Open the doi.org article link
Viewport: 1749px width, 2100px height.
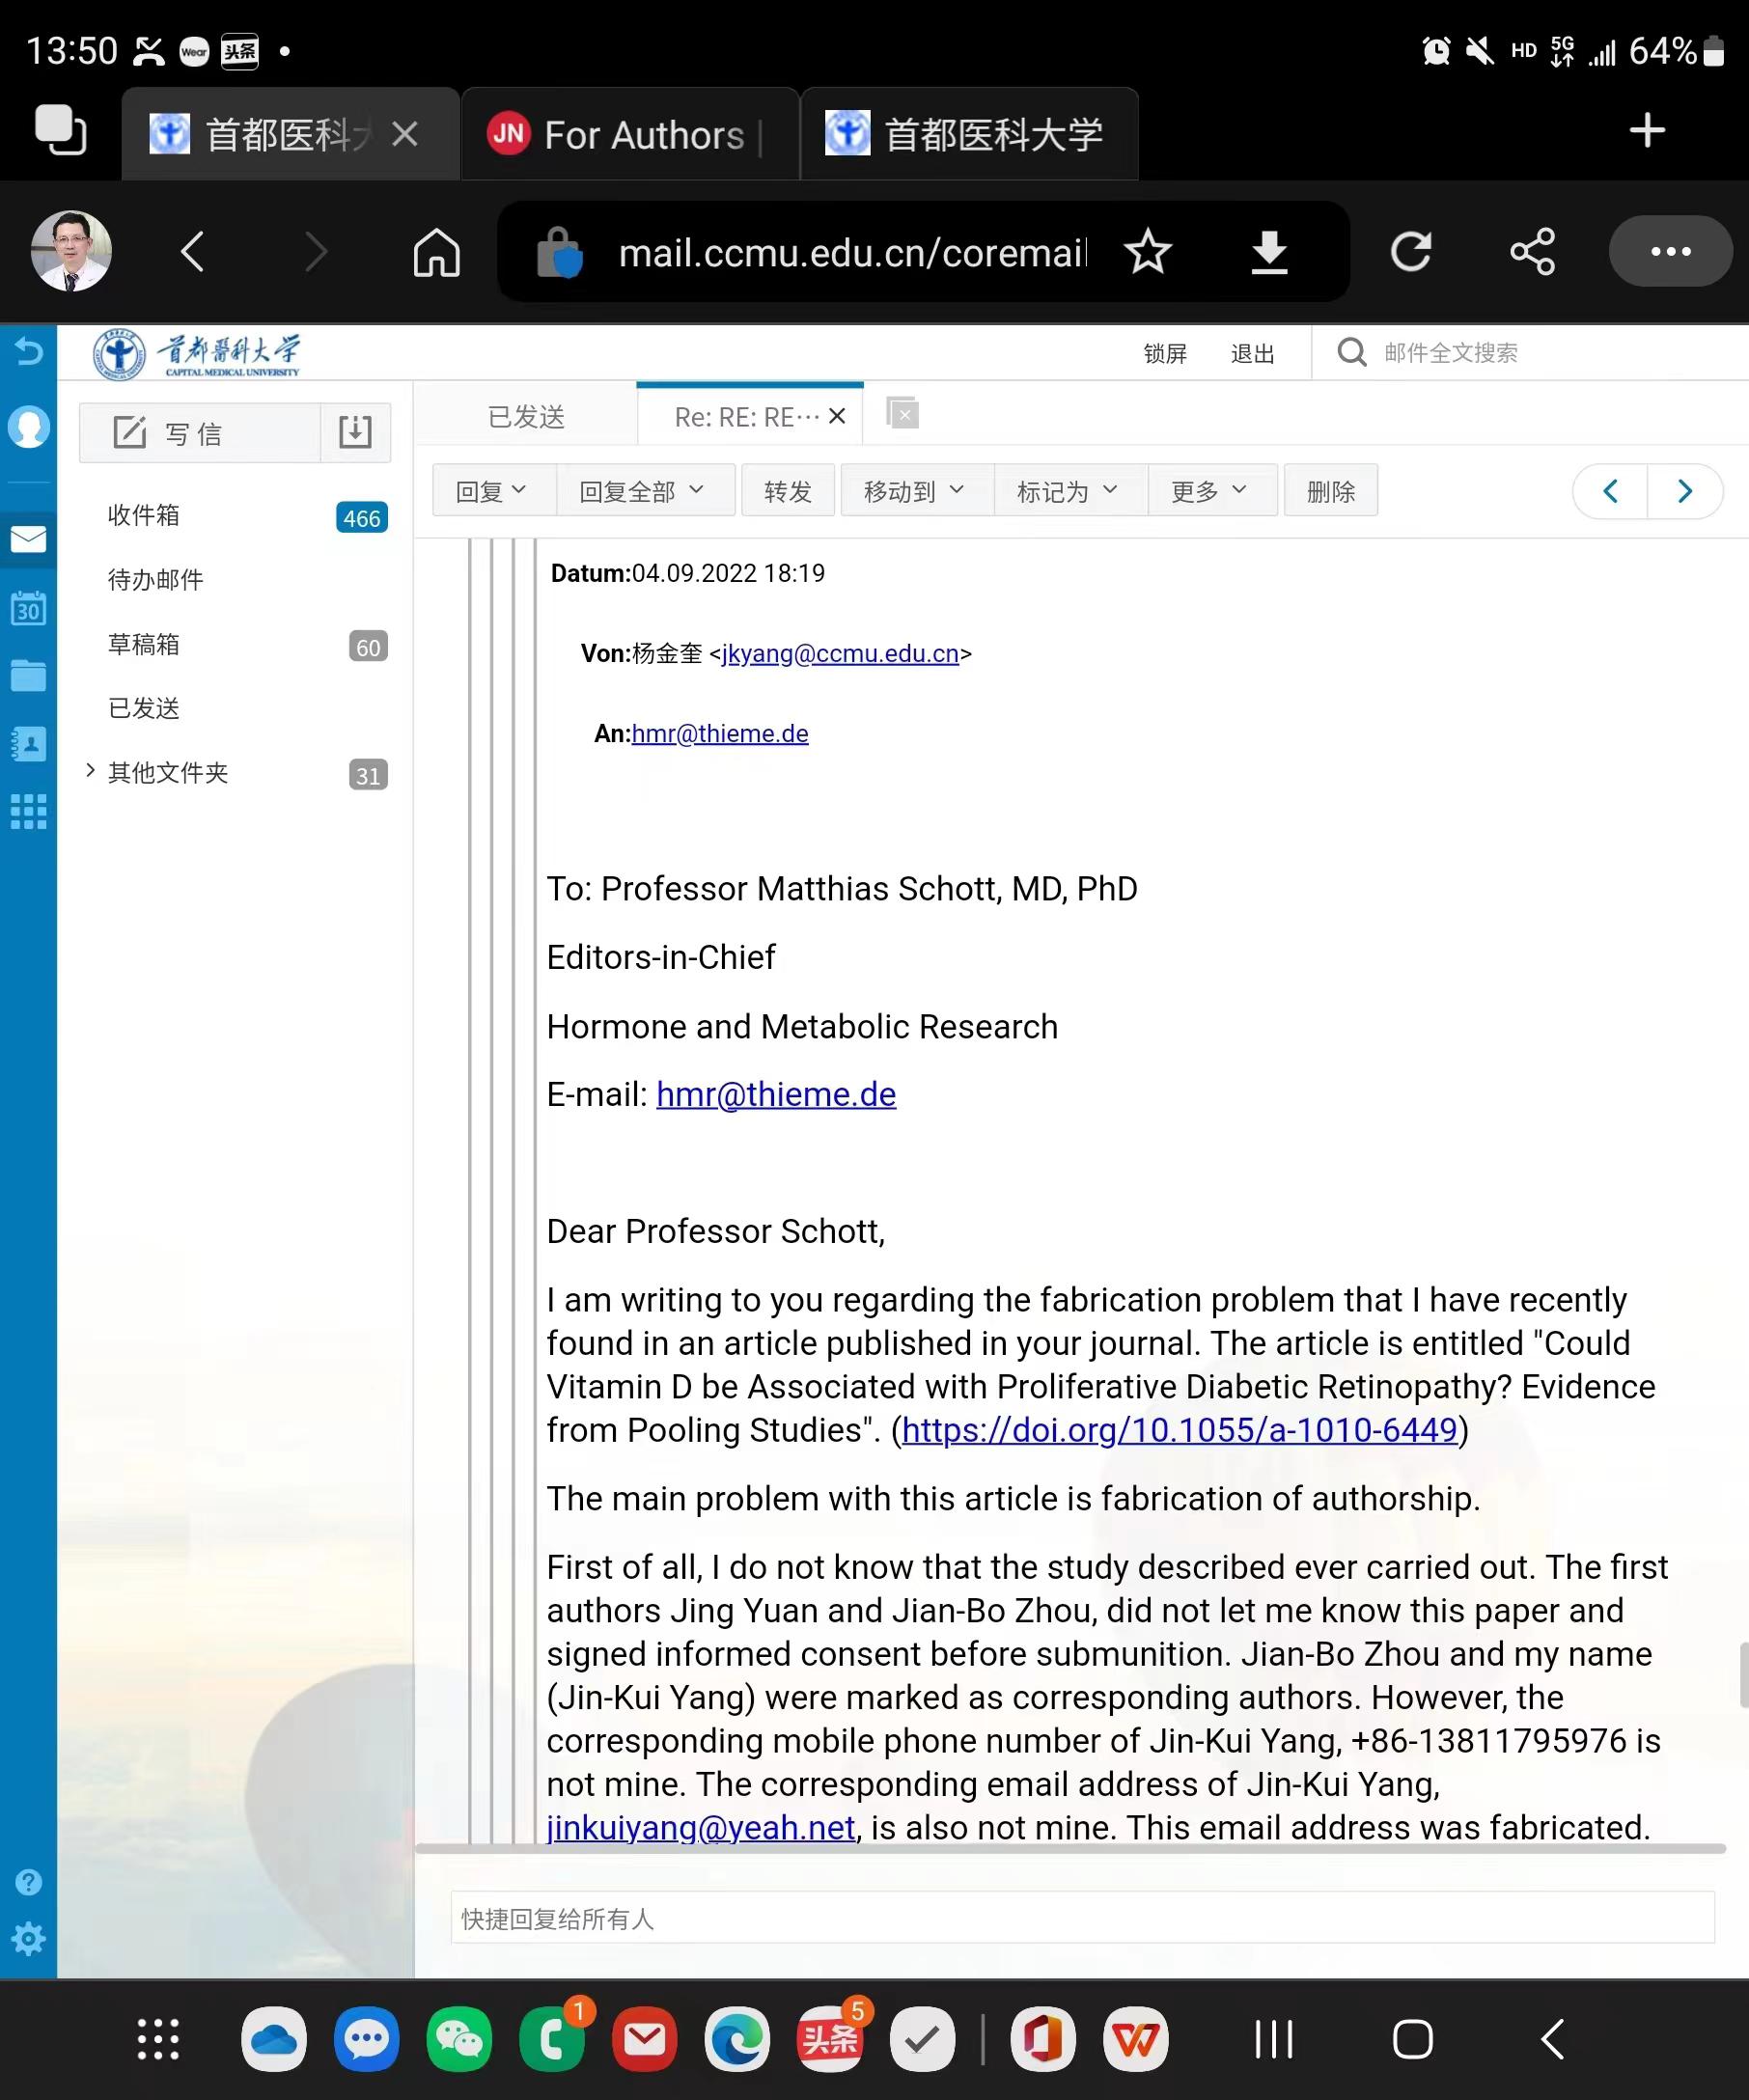point(1180,1430)
